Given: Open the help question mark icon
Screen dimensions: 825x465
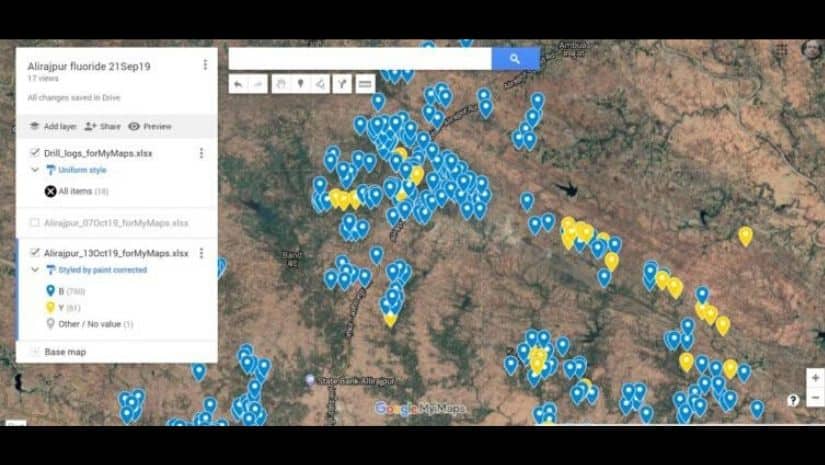Looking at the screenshot, I should coord(793,400).
